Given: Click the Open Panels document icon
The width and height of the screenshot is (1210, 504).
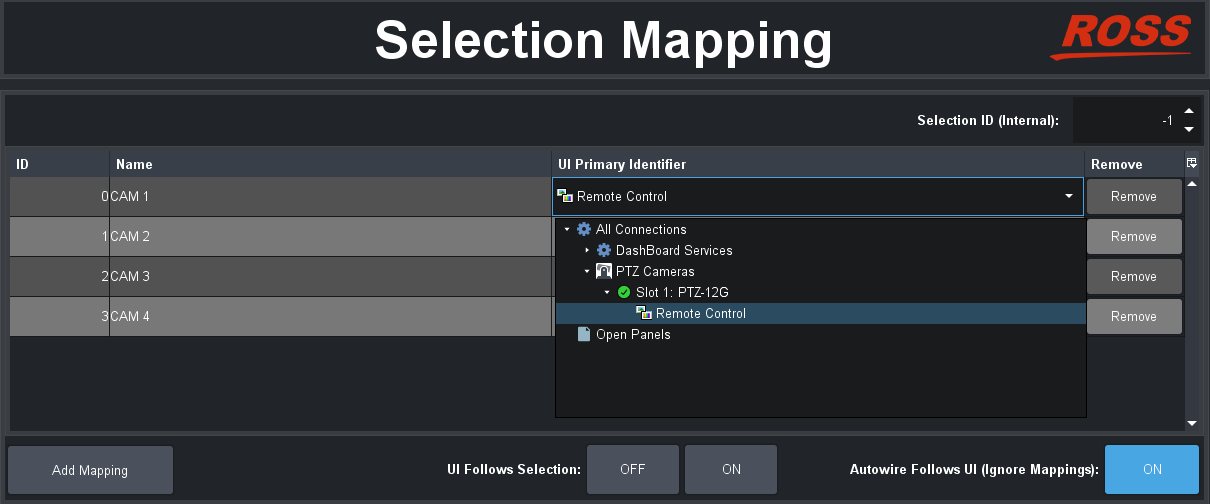Looking at the screenshot, I should tap(584, 335).
